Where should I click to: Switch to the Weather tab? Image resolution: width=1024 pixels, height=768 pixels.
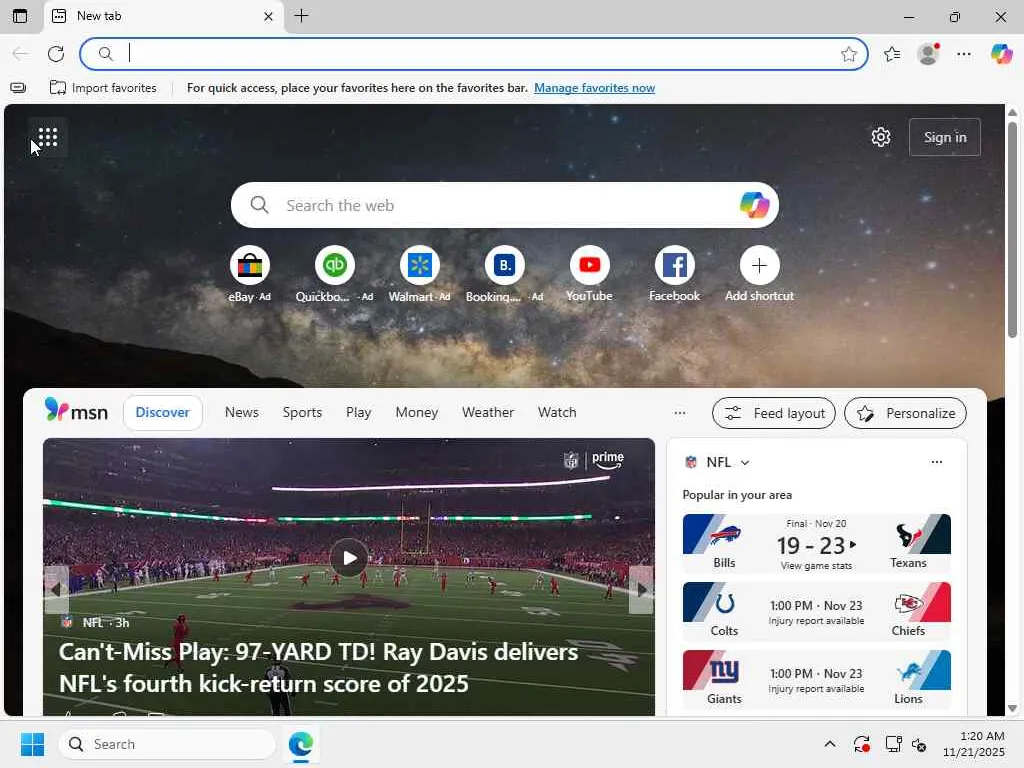pos(488,412)
